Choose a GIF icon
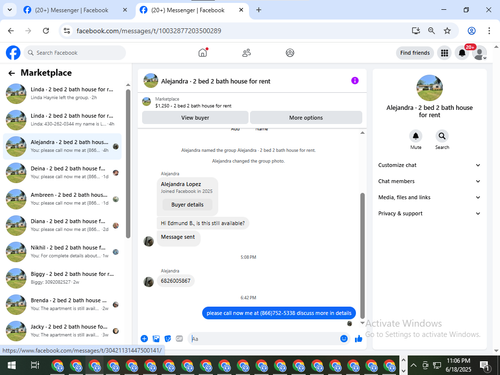This screenshot has height=375, width=500. [x=179, y=339]
